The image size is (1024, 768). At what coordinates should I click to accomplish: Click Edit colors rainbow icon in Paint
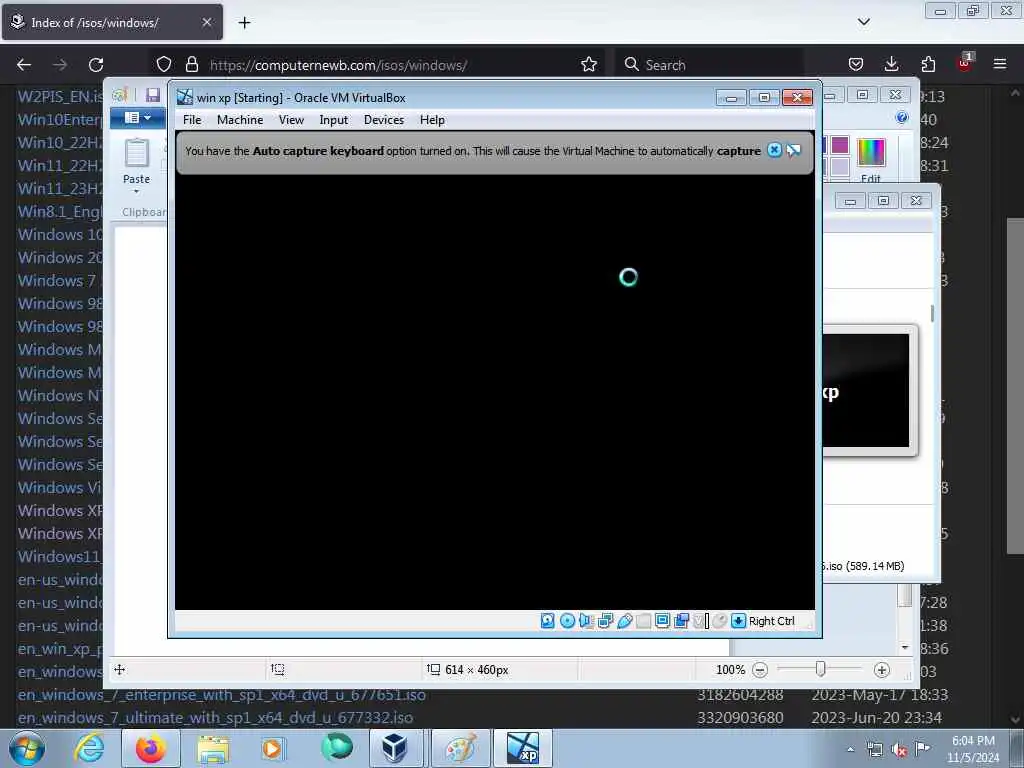[871, 152]
